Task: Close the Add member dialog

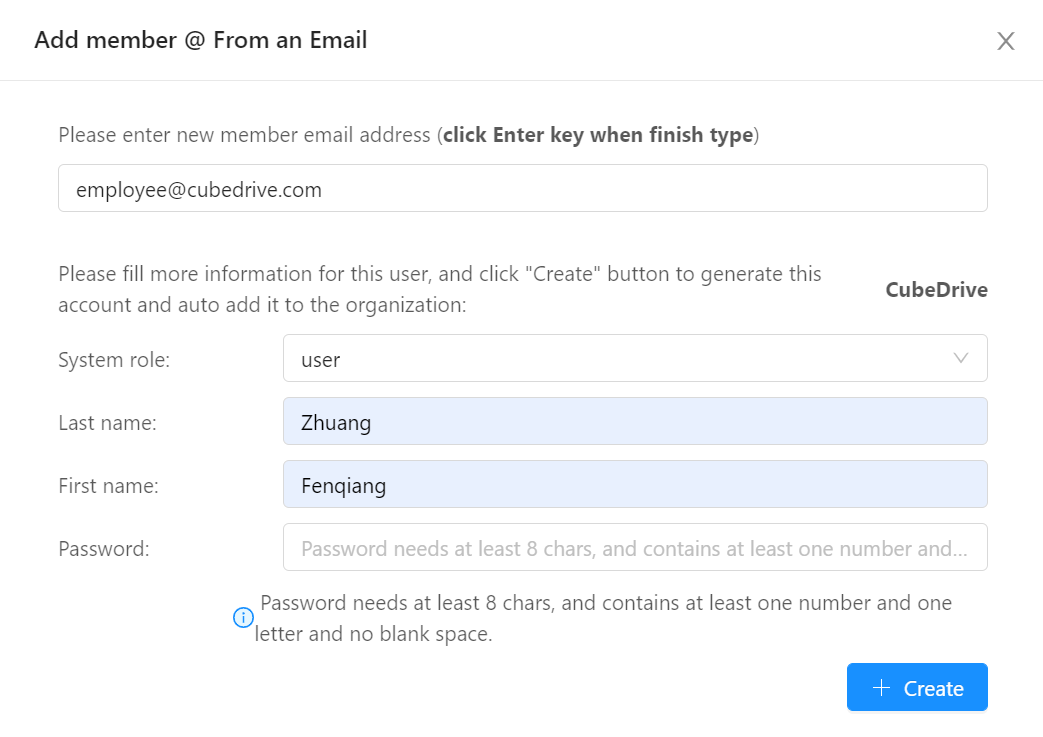Action: point(1005,41)
